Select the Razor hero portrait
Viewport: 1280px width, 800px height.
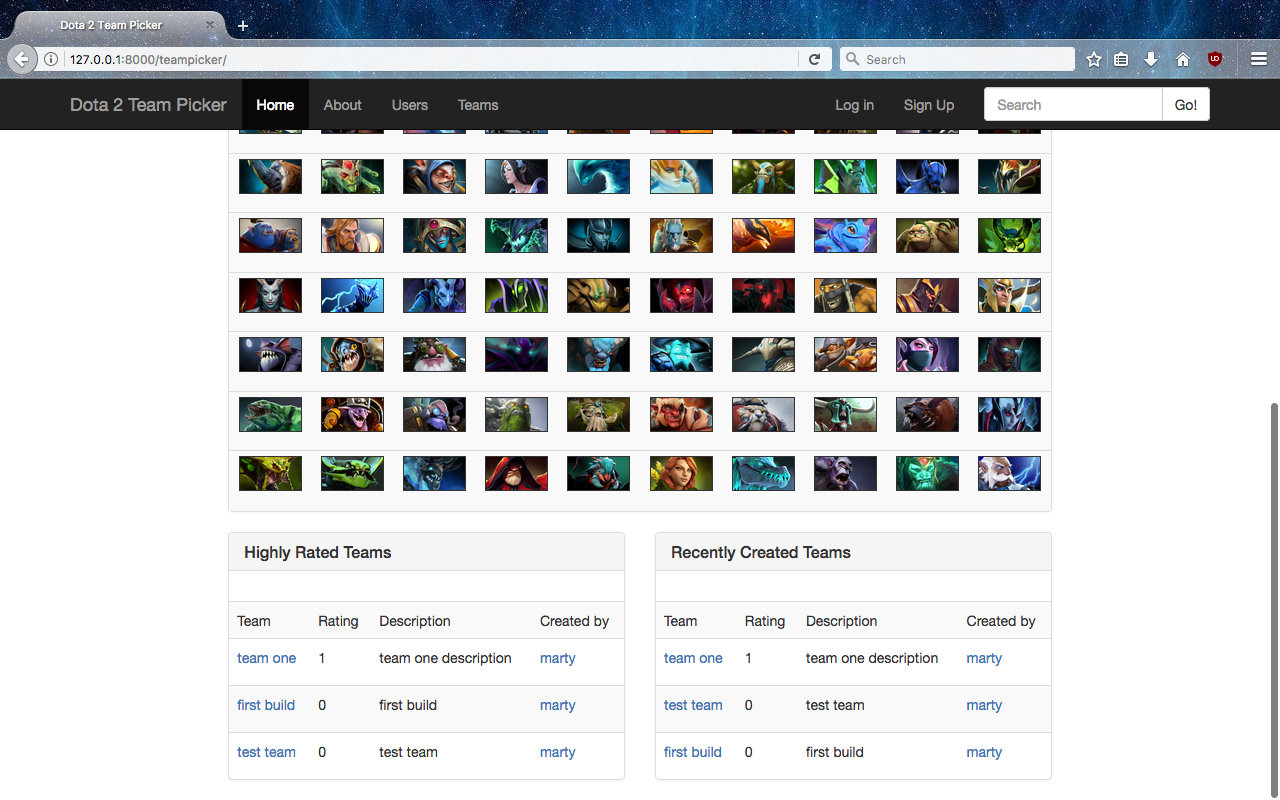(352, 295)
